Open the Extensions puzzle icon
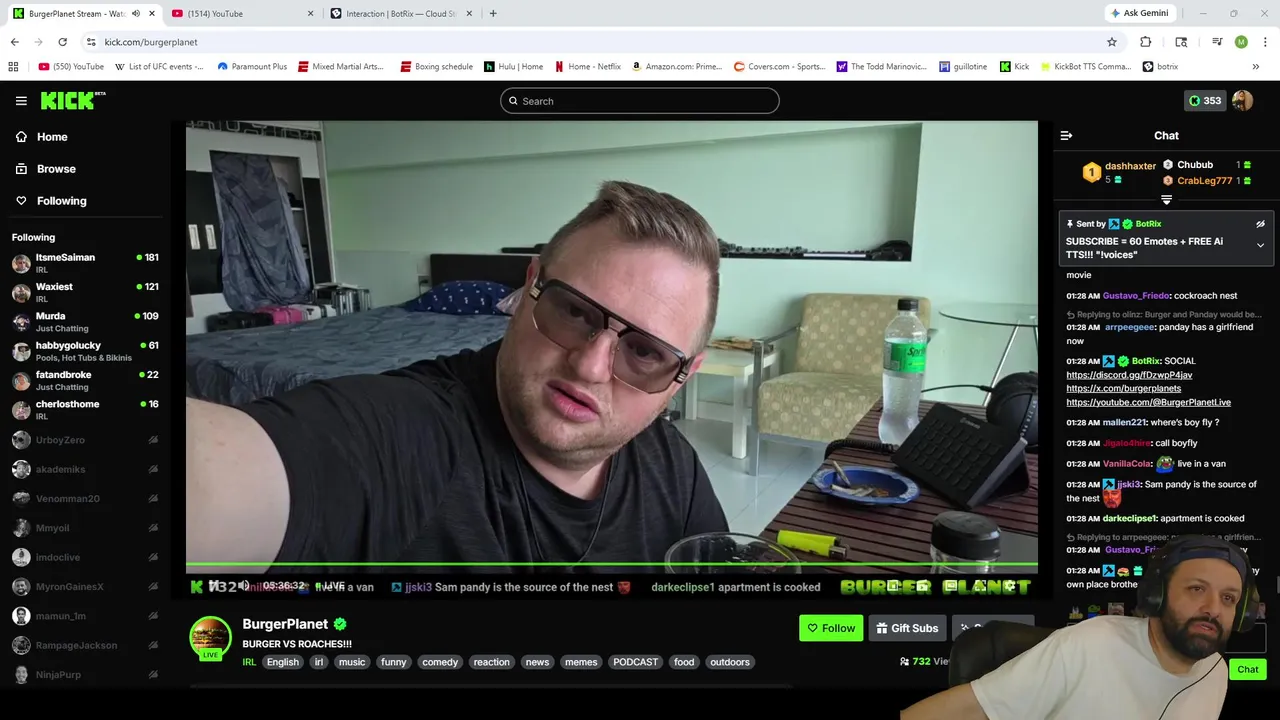Viewport: 1280px width, 720px height. pos(1146,42)
